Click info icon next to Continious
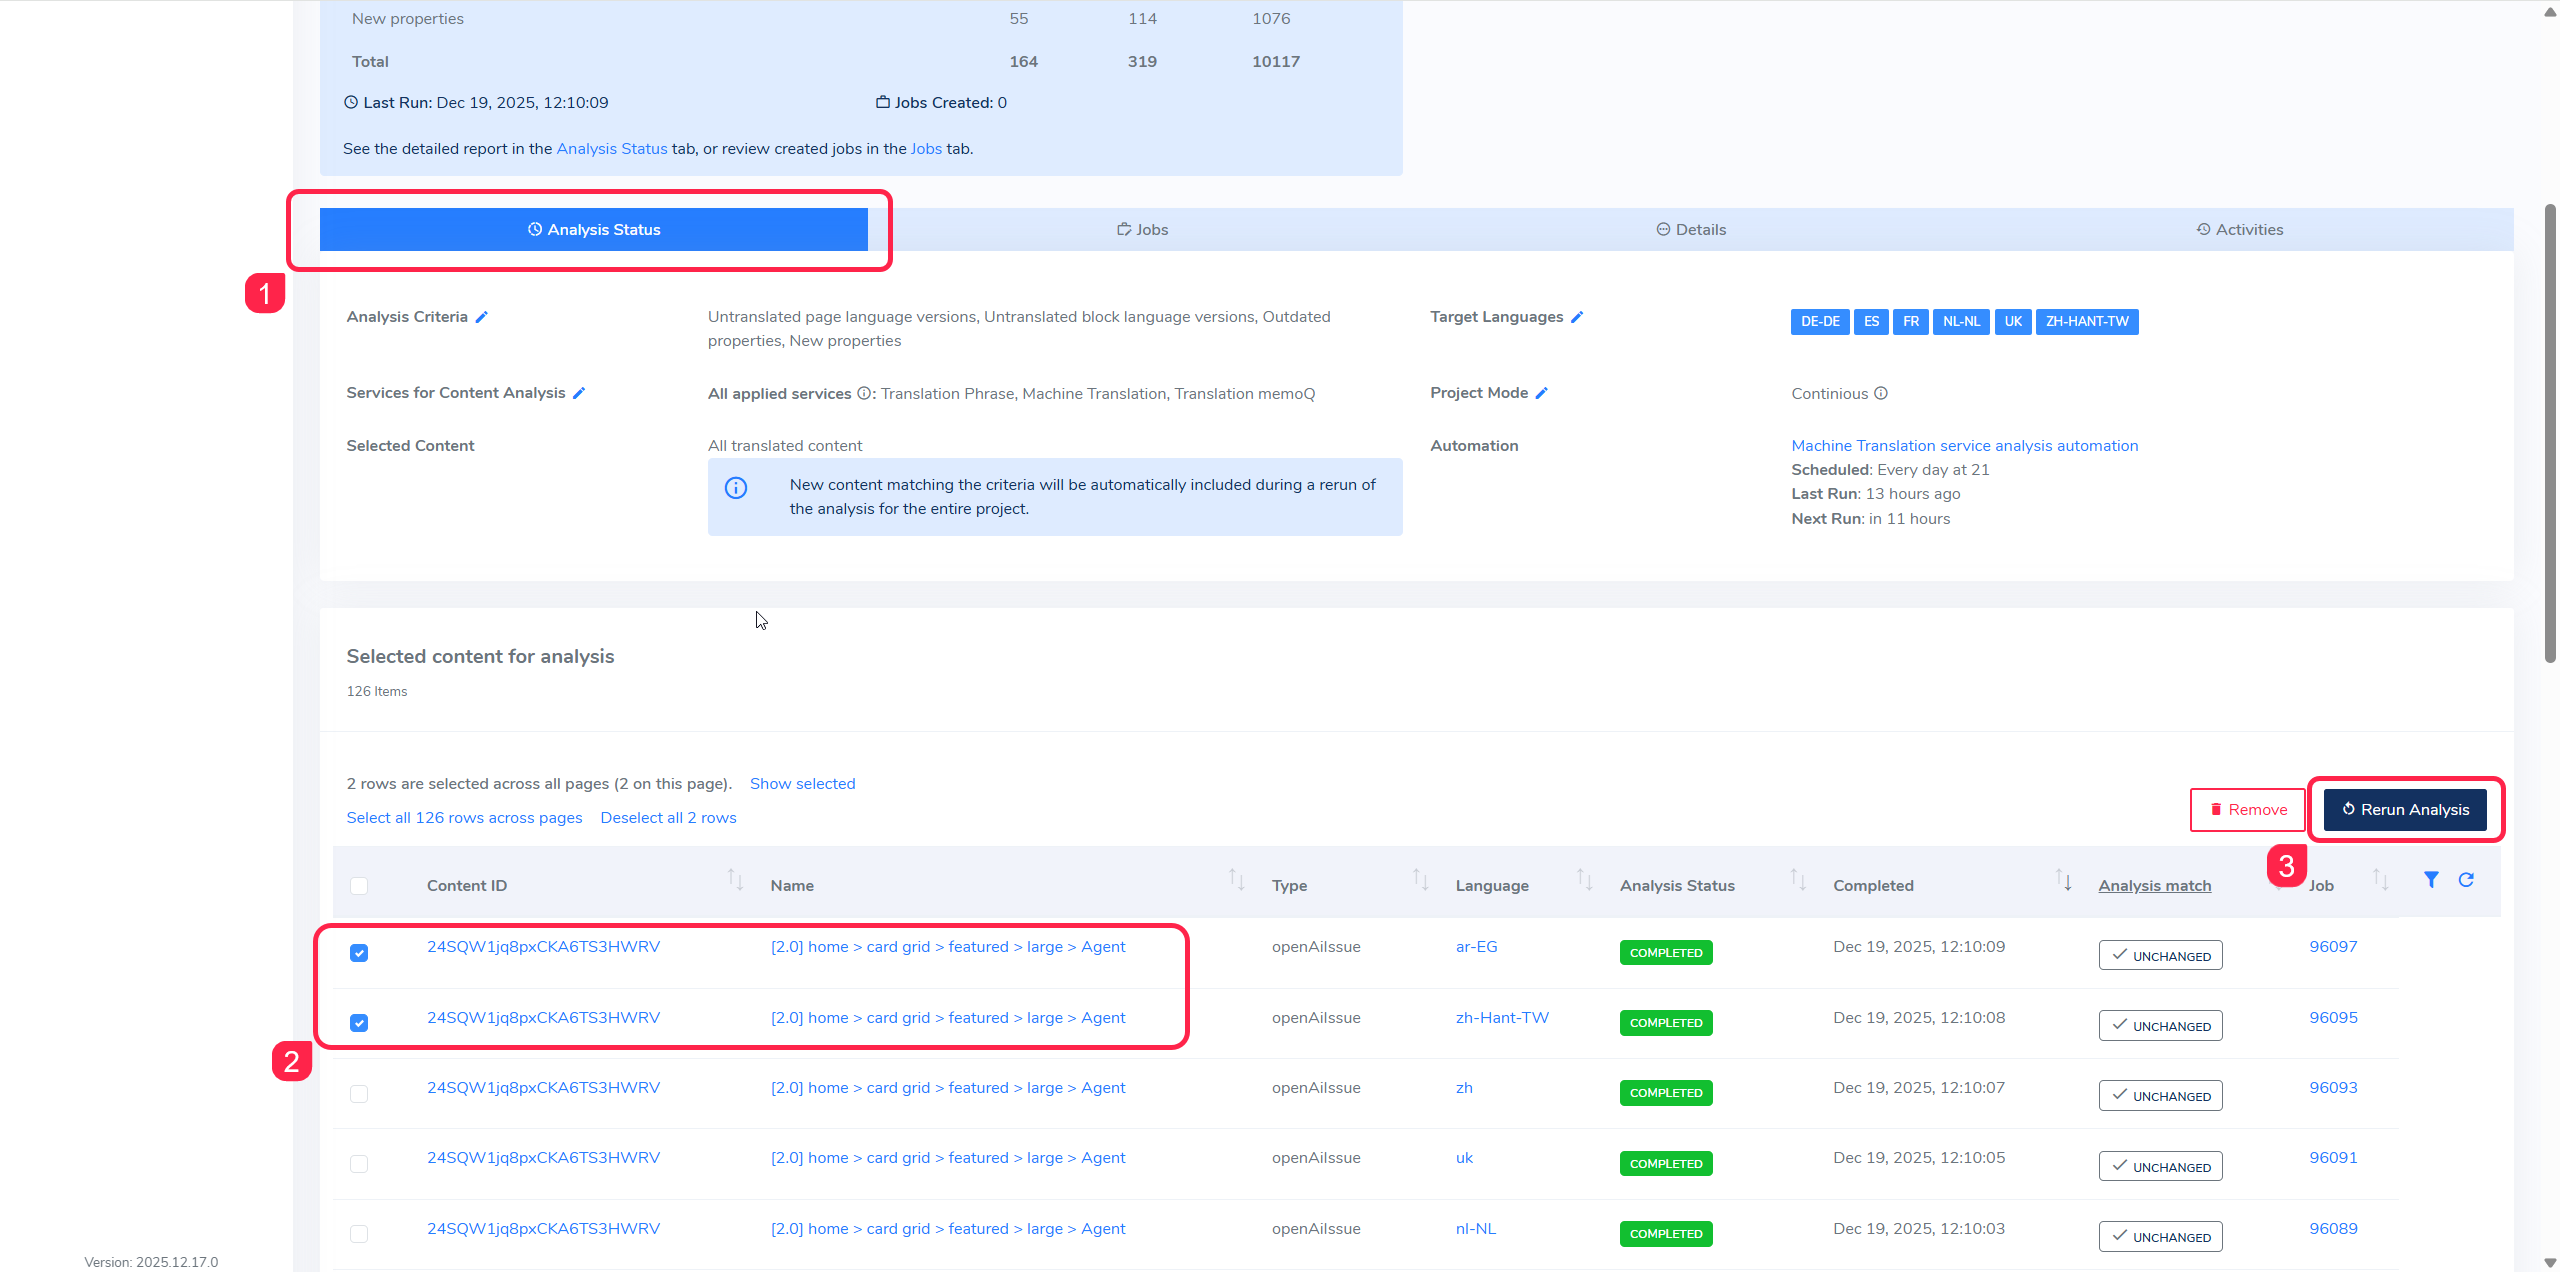Image resolution: width=2560 pixels, height=1272 pixels. (x=1881, y=393)
